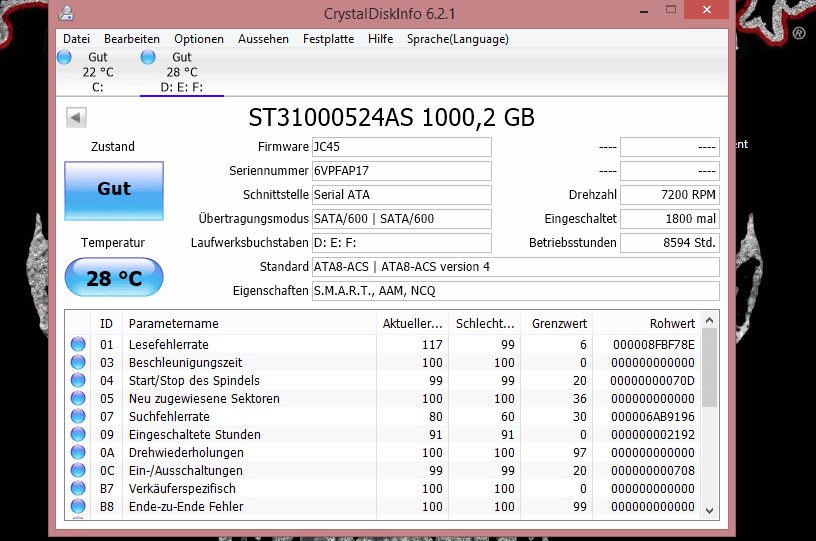Image resolution: width=816 pixels, height=541 pixels.
Task: Open the Datei menu
Action: [76, 39]
